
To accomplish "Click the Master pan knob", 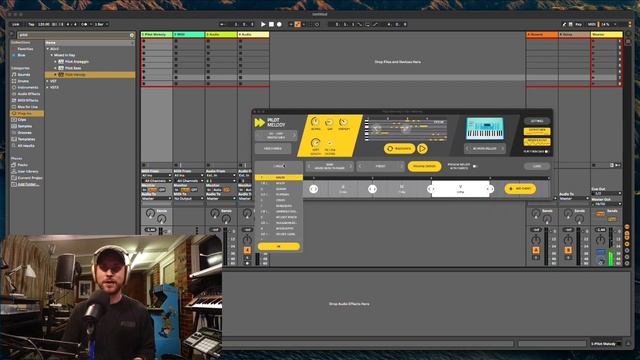I will click(600, 240).
